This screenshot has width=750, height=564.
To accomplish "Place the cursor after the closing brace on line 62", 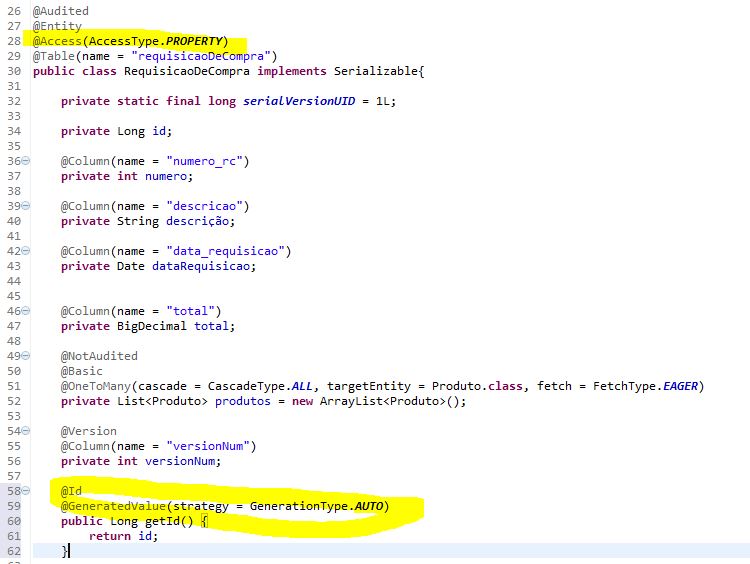I will click(69, 551).
